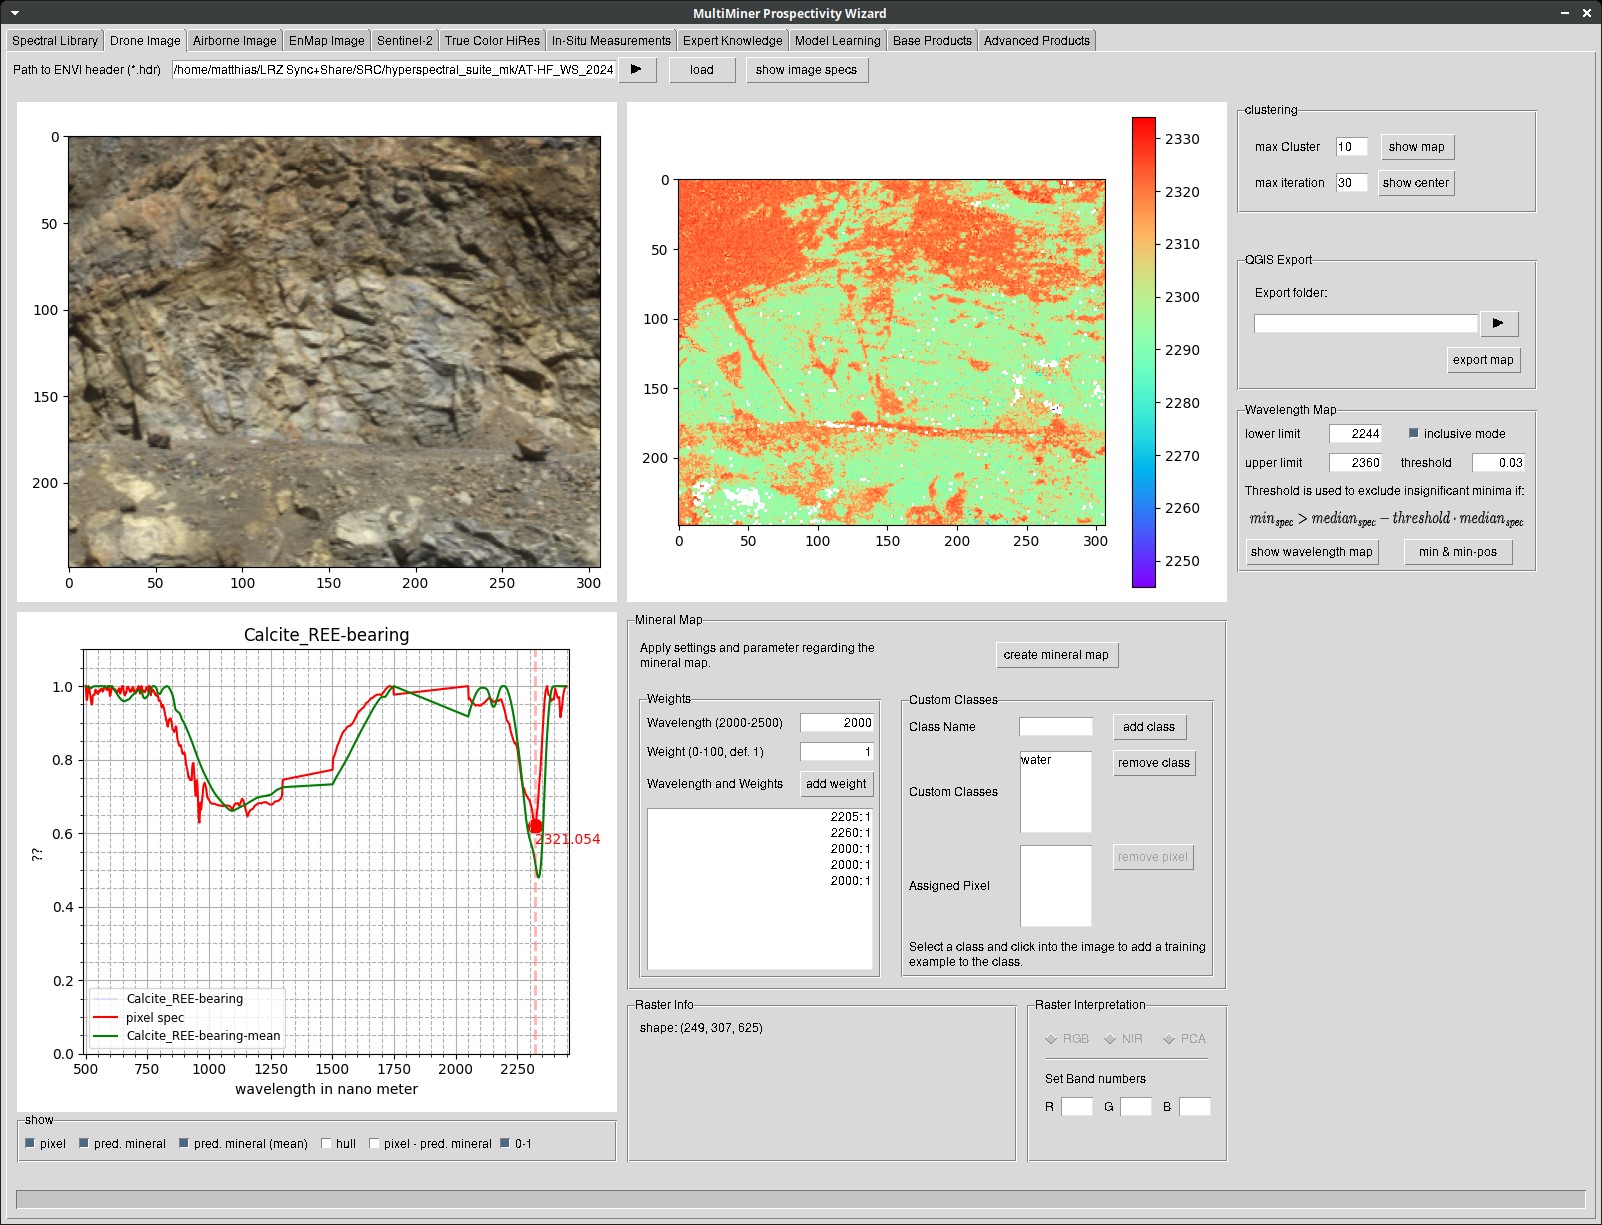The height and width of the screenshot is (1225, 1602).
Task: Click the max Cluster input field
Action: pyautogui.click(x=1351, y=147)
